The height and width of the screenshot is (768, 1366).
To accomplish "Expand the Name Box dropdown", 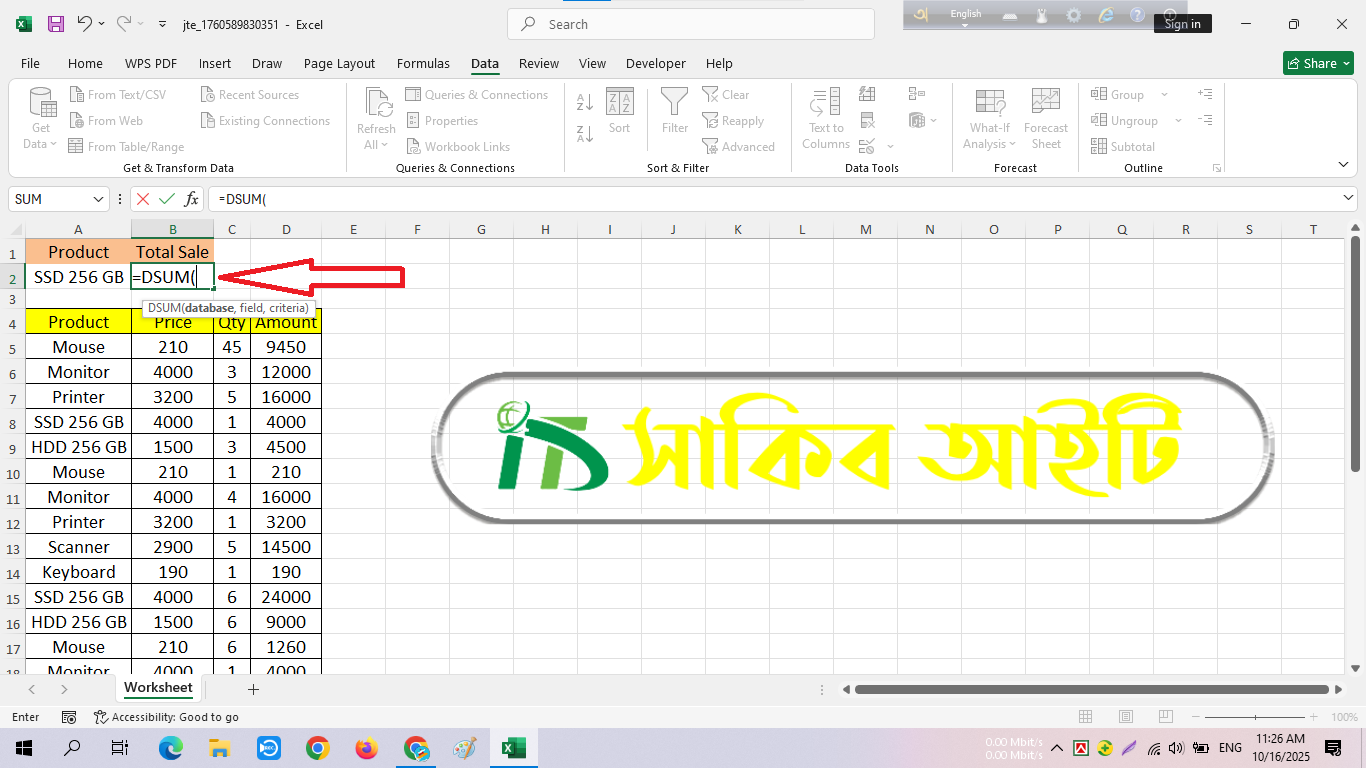I will tap(98, 199).
